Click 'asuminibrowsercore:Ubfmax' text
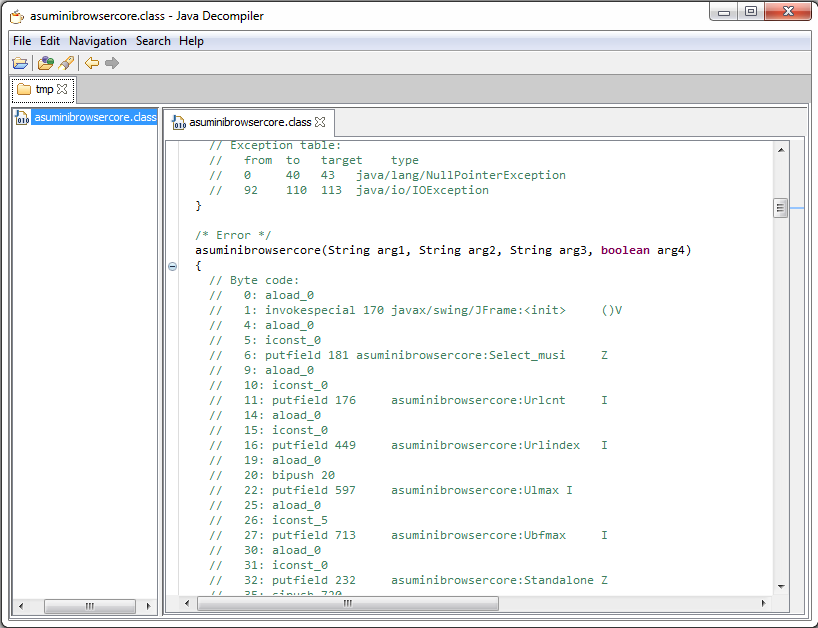 click(478, 536)
